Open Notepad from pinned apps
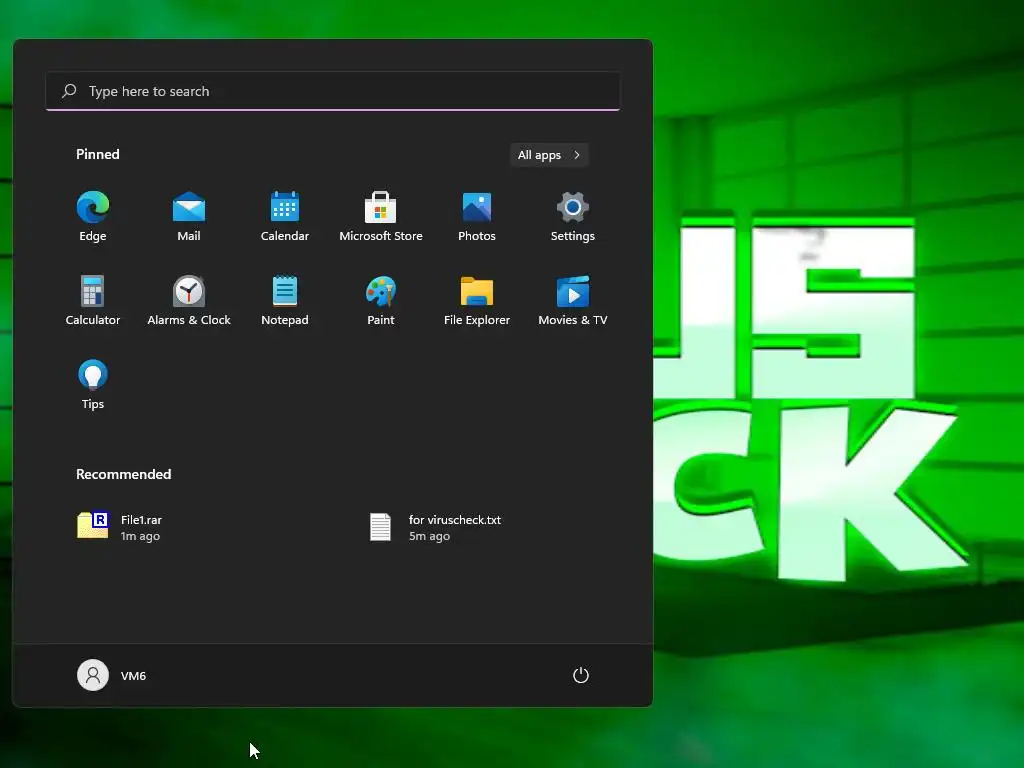Screen dimensions: 1024x768 [x=285, y=300]
